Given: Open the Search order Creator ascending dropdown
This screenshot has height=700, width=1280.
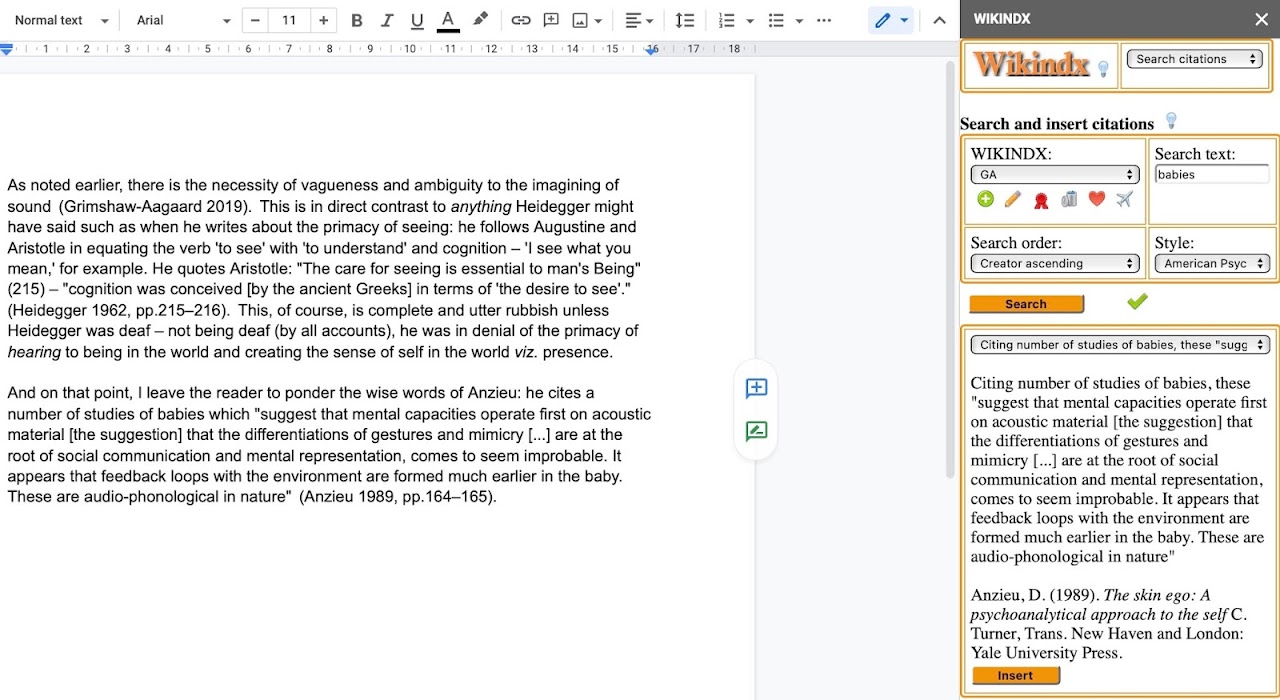Looking at the screenshot, I should coord(1055,264).
